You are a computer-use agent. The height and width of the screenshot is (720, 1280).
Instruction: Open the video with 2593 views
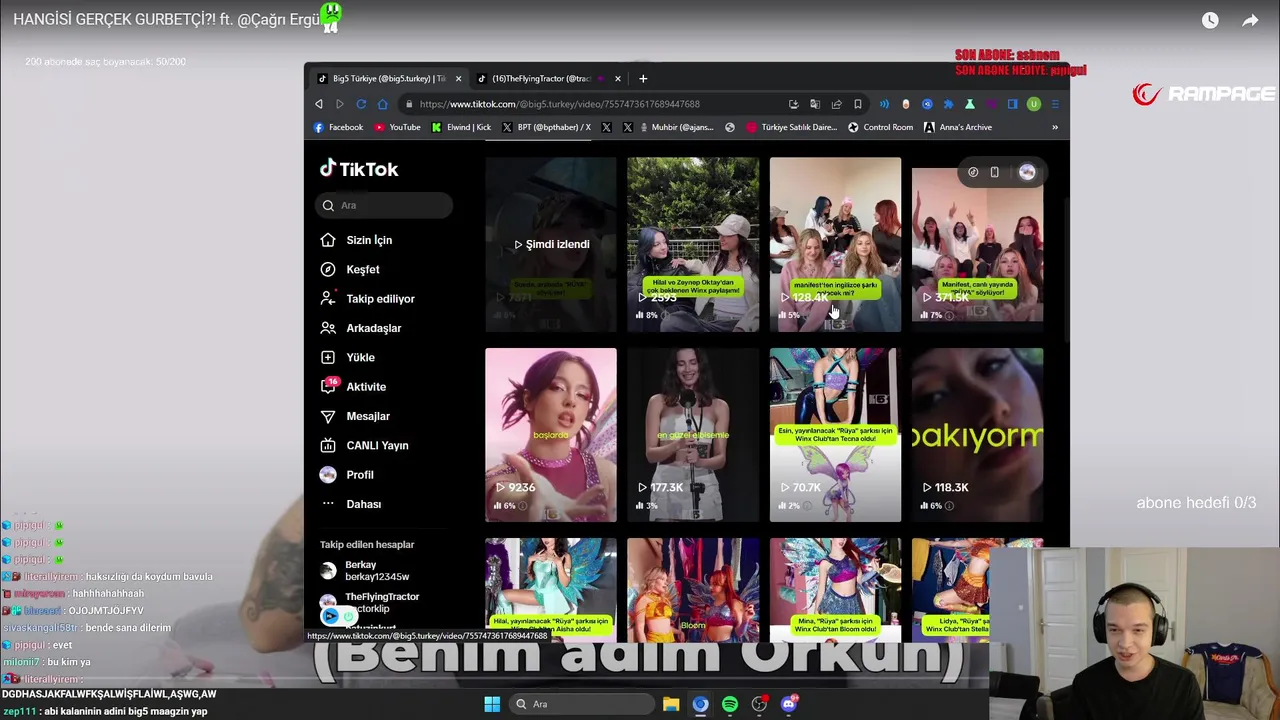click(x=693, y=244)
